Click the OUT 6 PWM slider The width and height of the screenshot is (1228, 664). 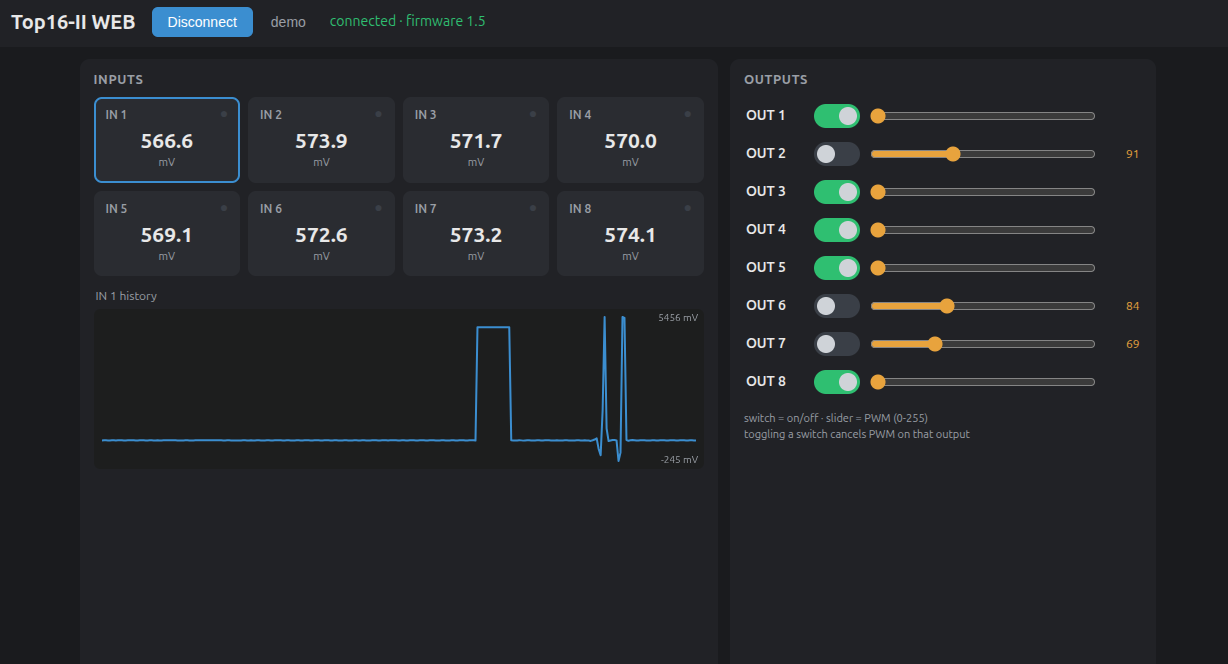pos(983,306)
